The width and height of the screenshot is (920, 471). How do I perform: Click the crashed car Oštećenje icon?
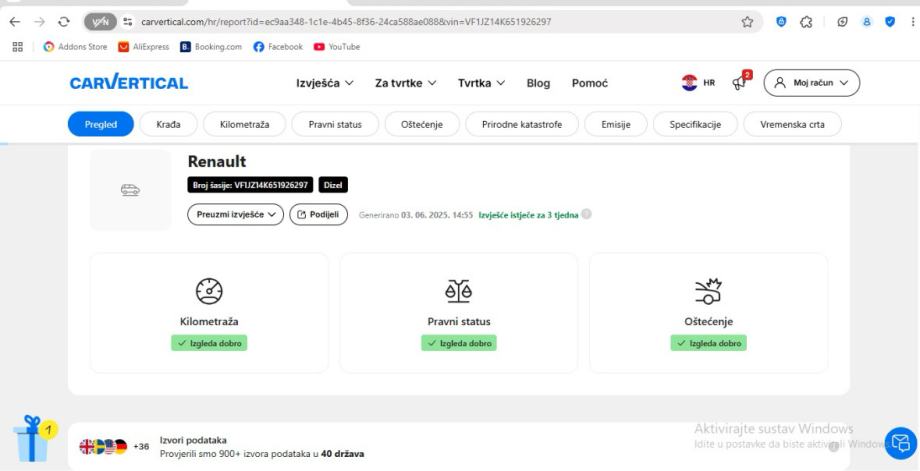pyautogui.click(x=708, y=292)
